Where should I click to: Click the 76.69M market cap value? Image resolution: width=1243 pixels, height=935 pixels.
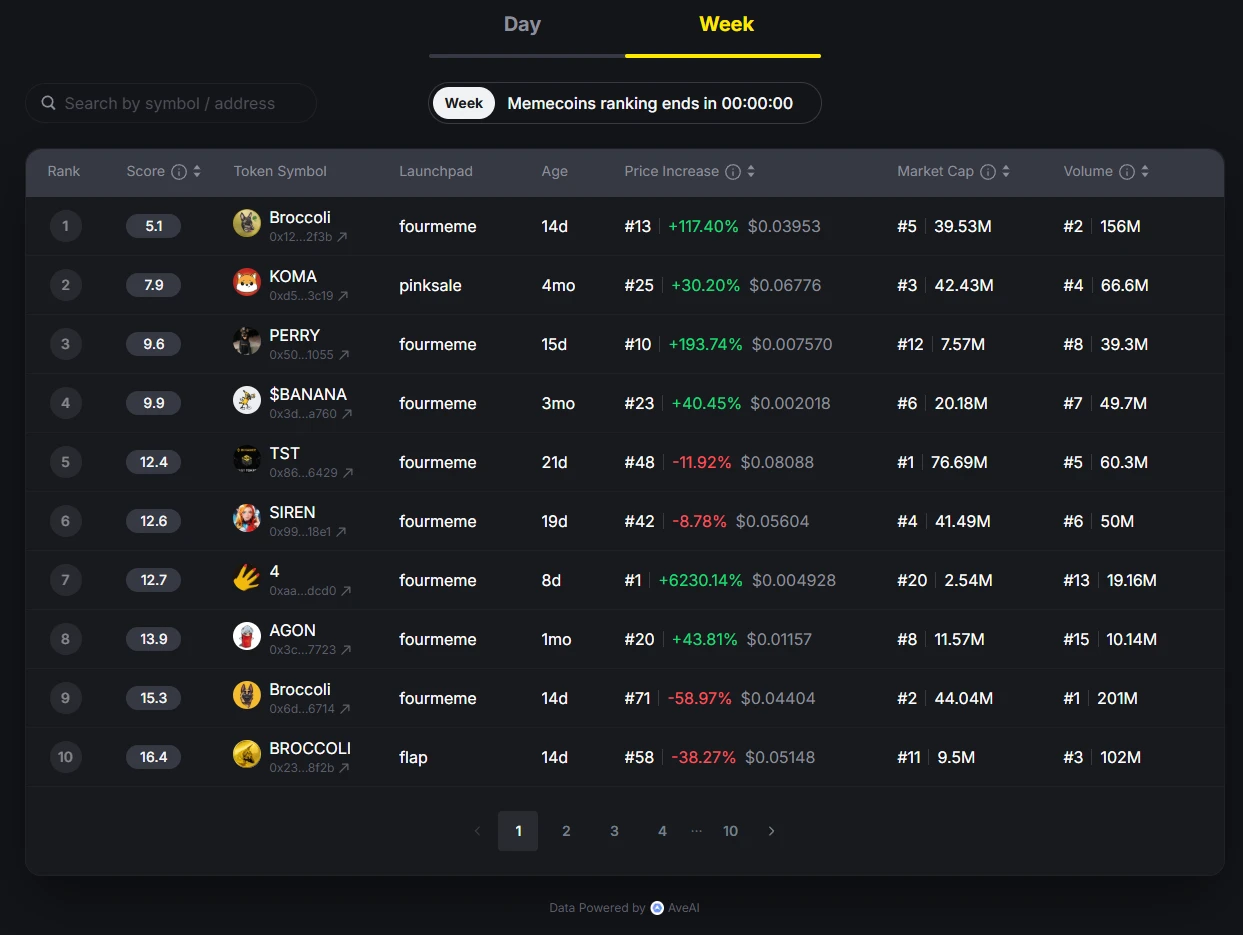(959, 462)
